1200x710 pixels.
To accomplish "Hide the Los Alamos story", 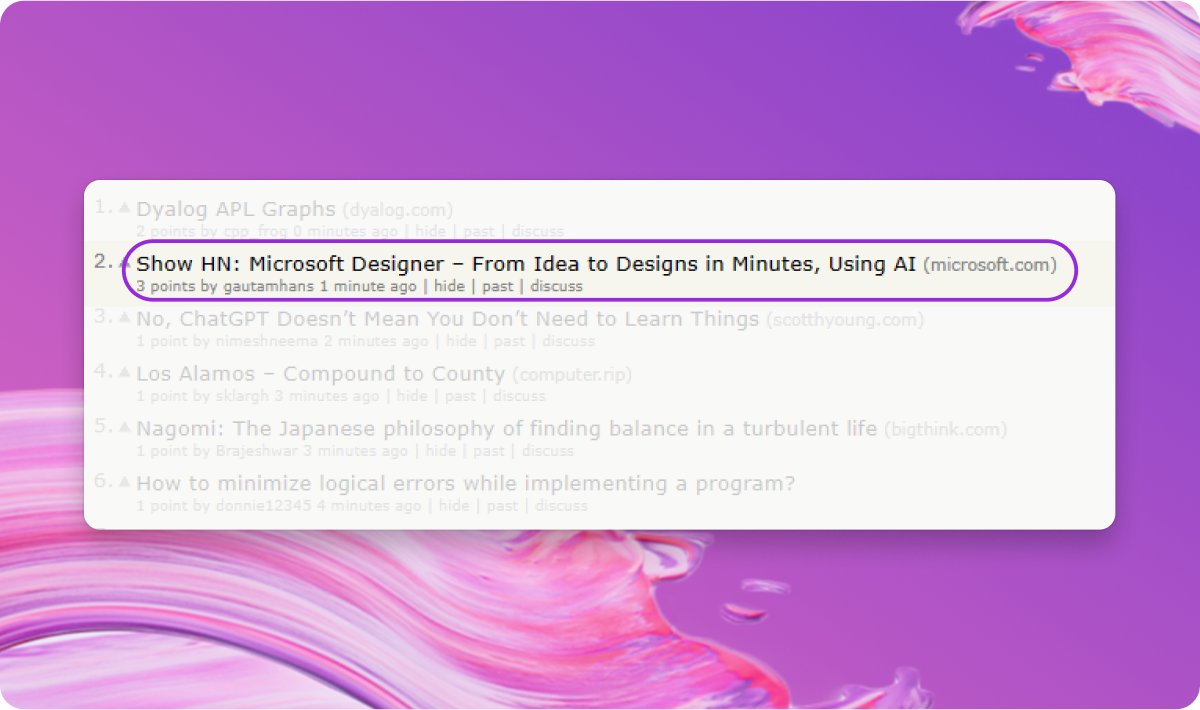I will [x=412, y=396].
